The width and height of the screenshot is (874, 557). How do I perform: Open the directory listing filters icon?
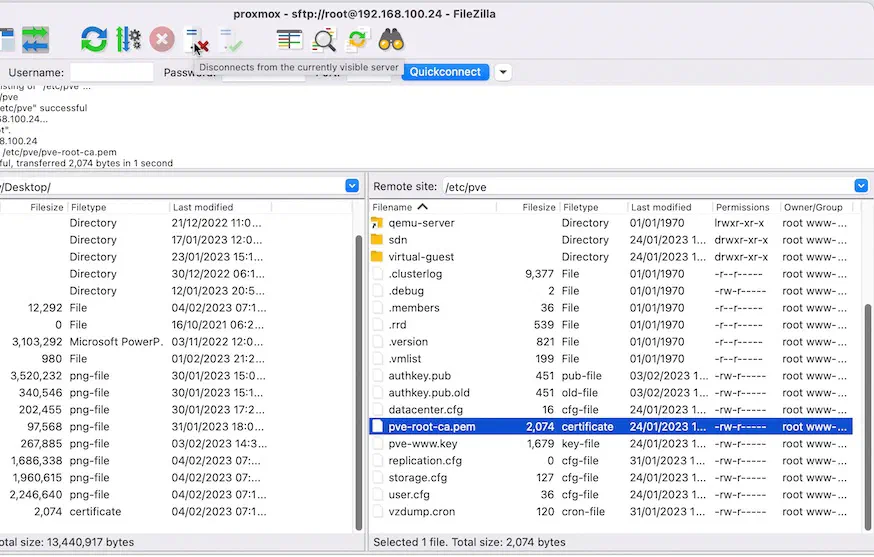[x=289, y=40]
